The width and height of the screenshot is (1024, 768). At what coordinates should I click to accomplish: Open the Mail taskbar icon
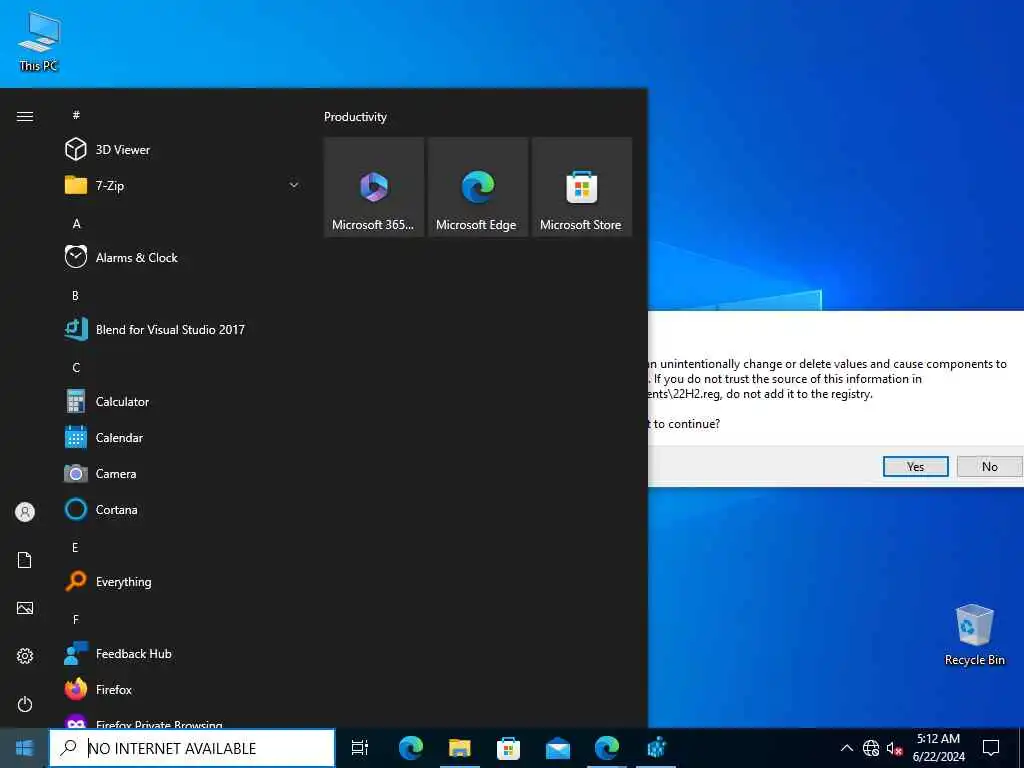558,748
